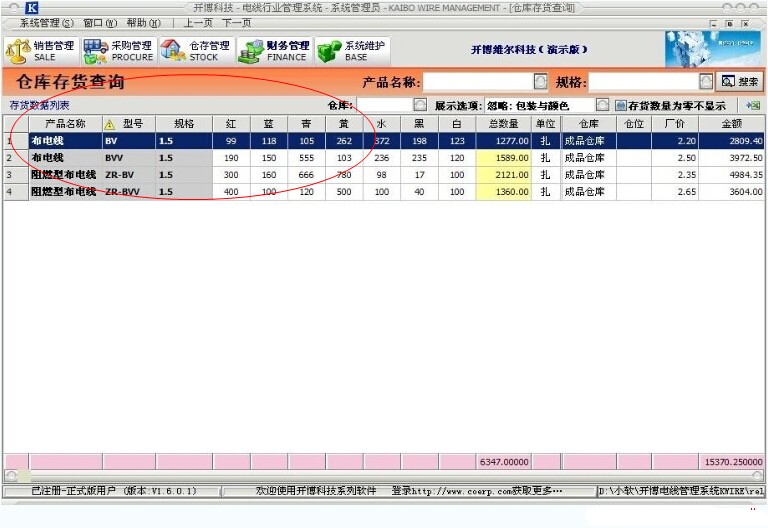
Task: Open the 系统管理(S) menu
Action: click(x=46, y=23)
